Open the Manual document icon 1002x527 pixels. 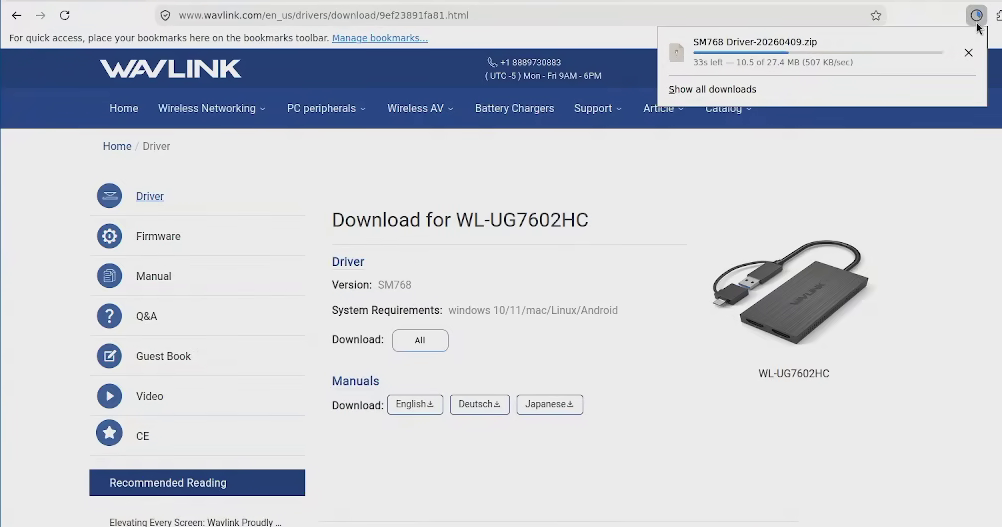pyautogui.click(x=109, y=276)
